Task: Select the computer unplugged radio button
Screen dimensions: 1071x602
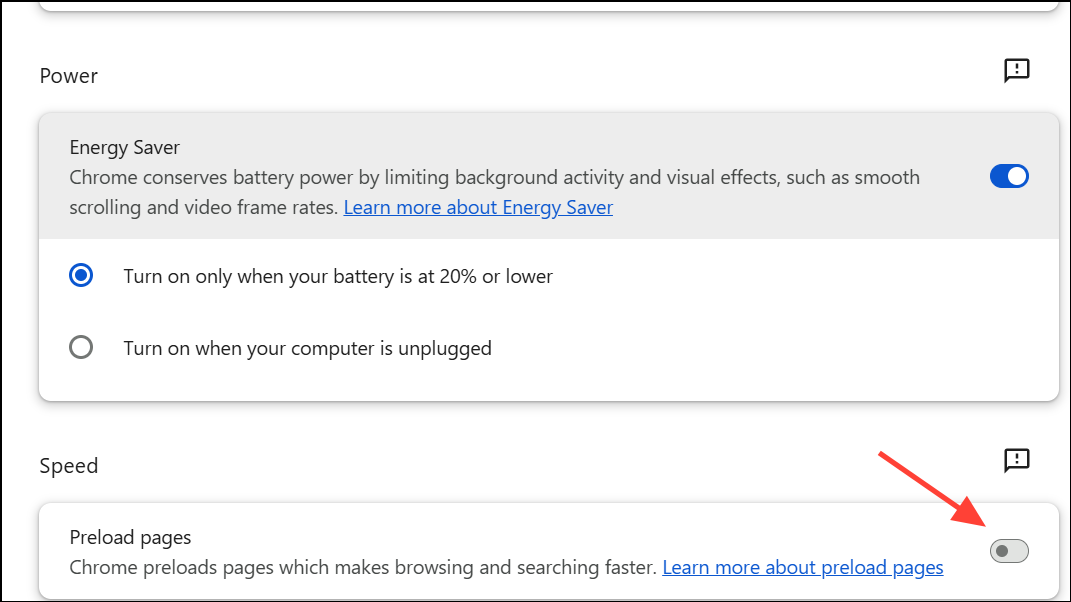Action: coord(81,348)
